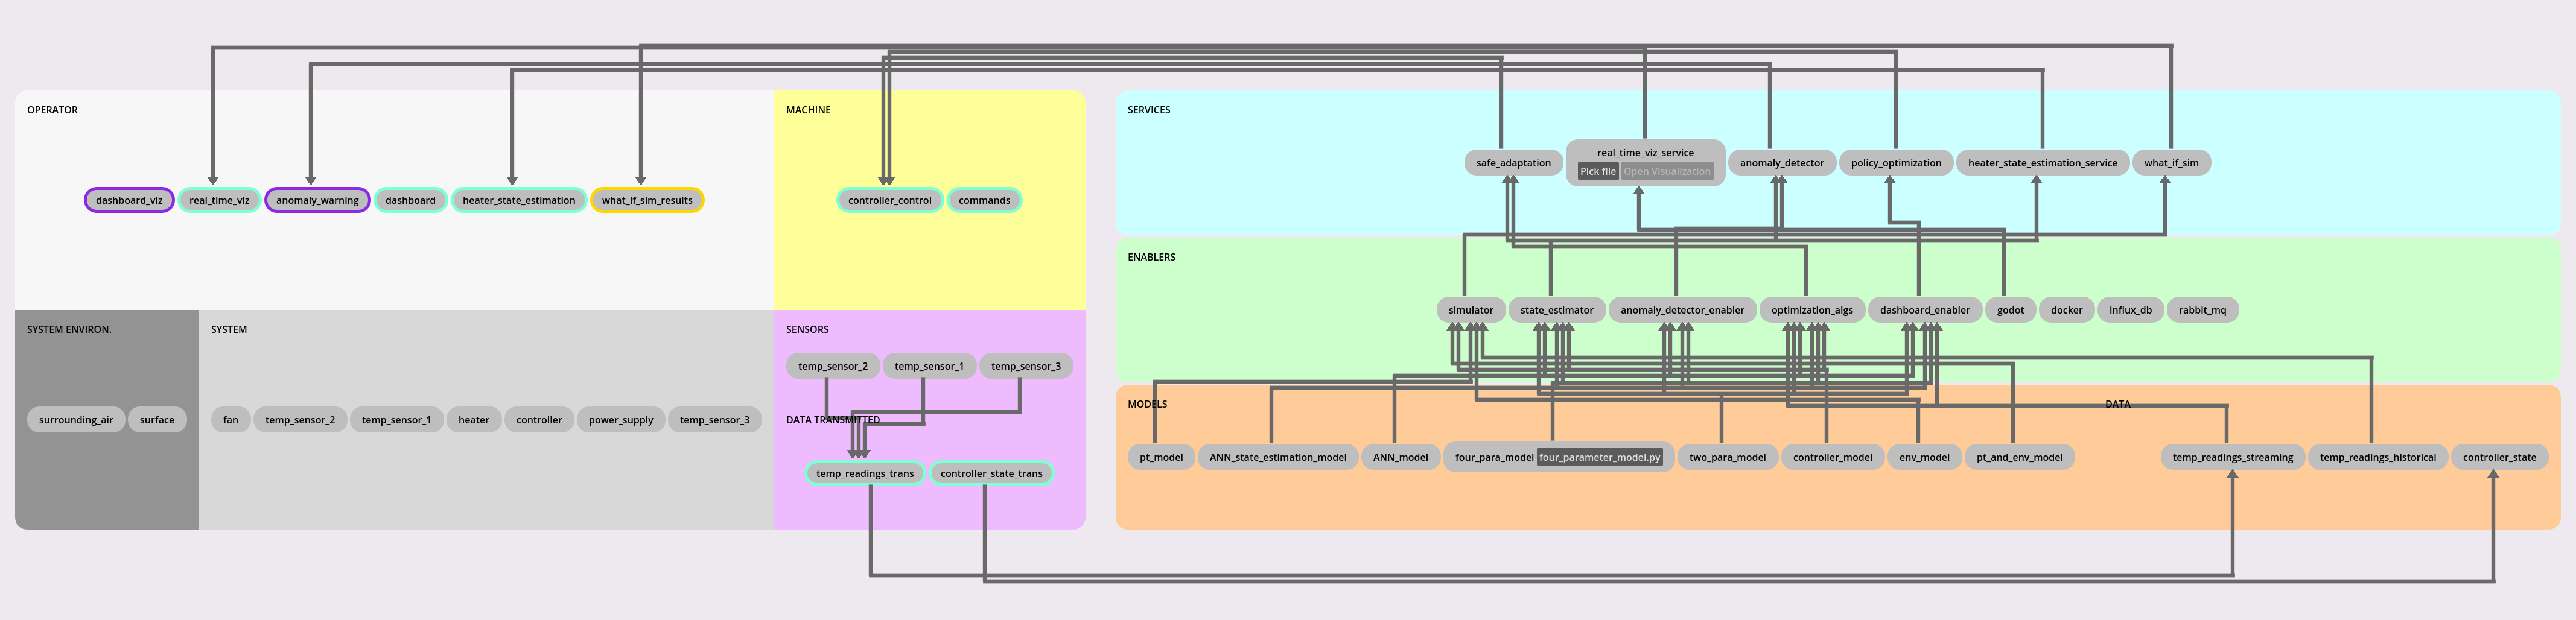Screen dimensions: 2576x620
Task: Click the DATA section label
Action: (2117, 404)
